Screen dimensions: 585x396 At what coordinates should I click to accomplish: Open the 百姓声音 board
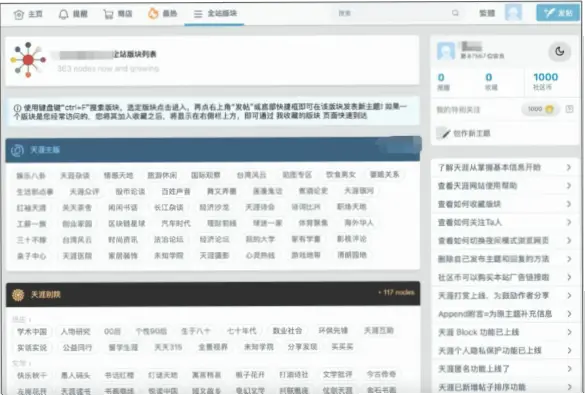(176, 191)
